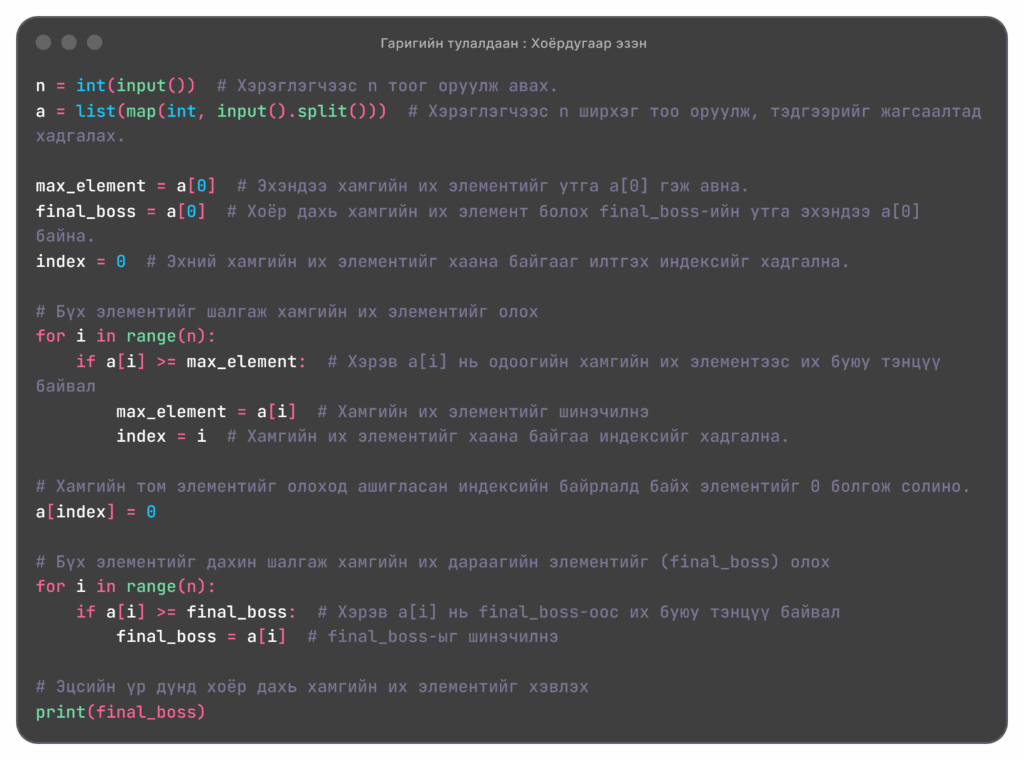Click the final_boss = a[0] assignment

[120, 211]
